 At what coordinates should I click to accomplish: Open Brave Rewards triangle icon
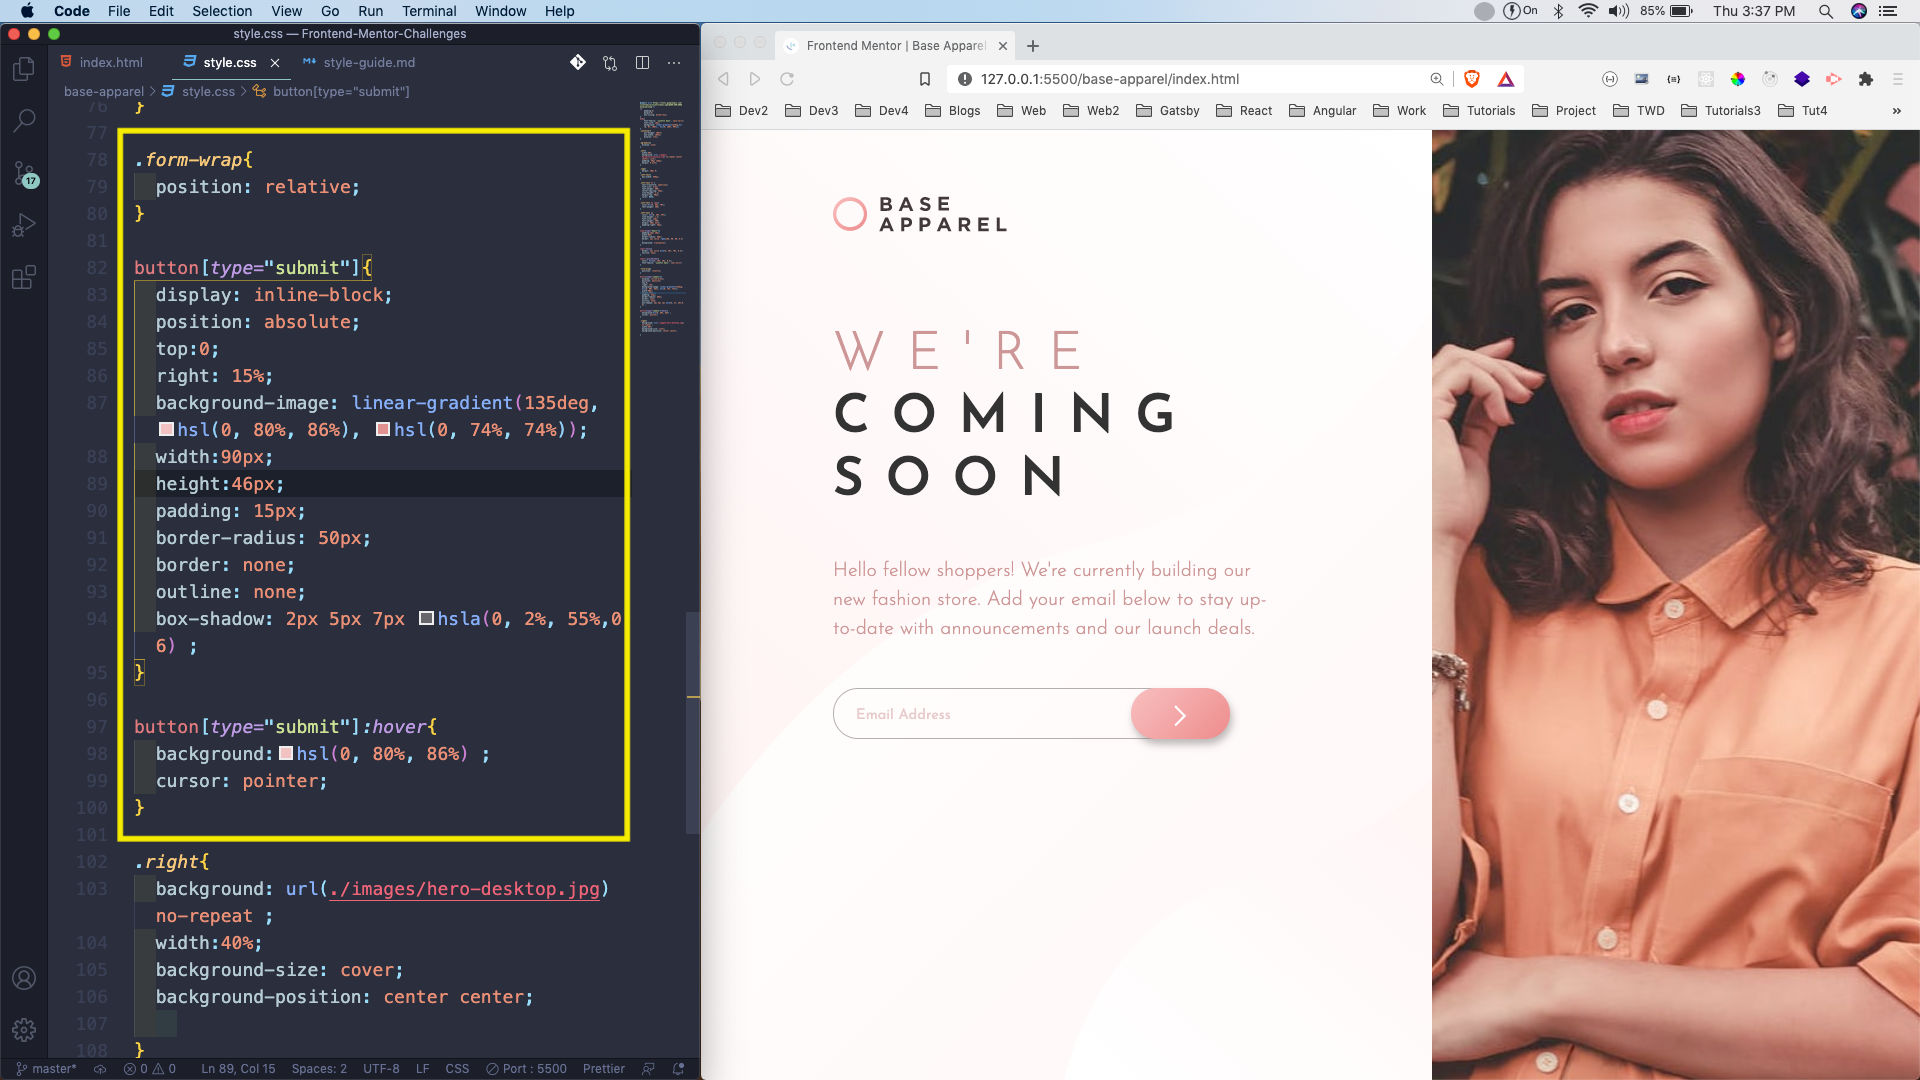click(x=1506, y=79)
